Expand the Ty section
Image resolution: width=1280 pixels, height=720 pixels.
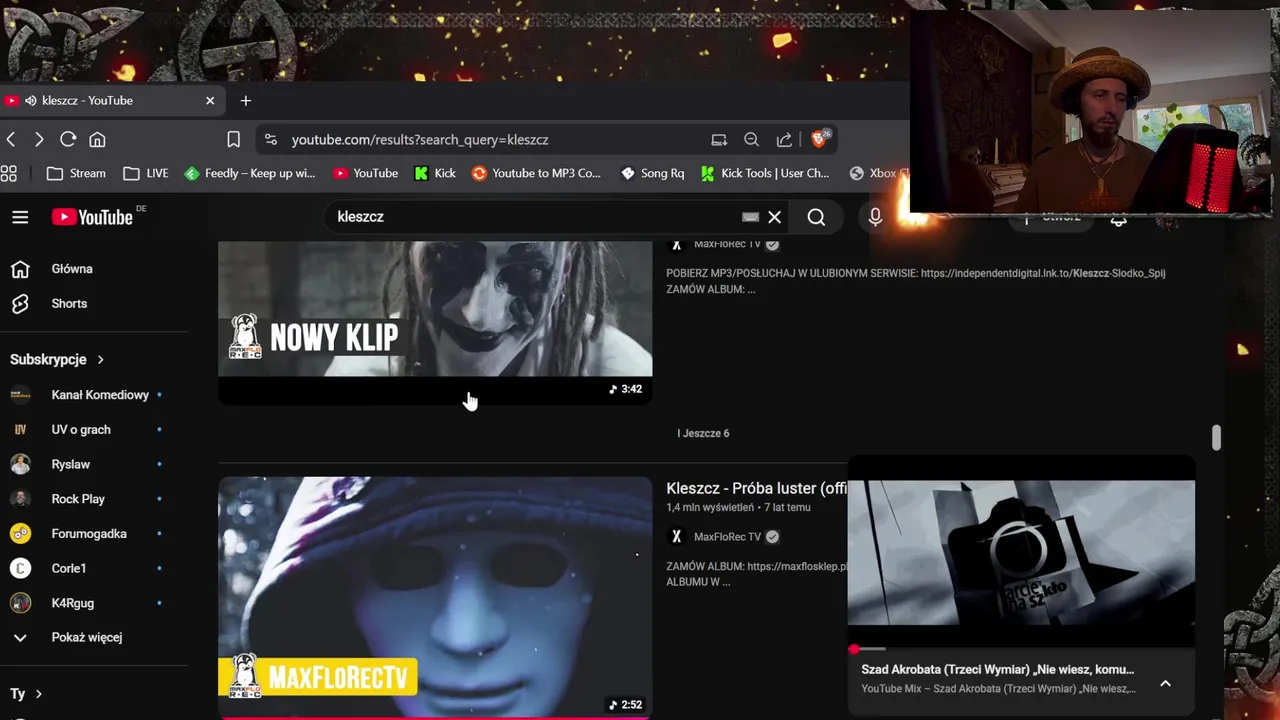click(26, 694)
